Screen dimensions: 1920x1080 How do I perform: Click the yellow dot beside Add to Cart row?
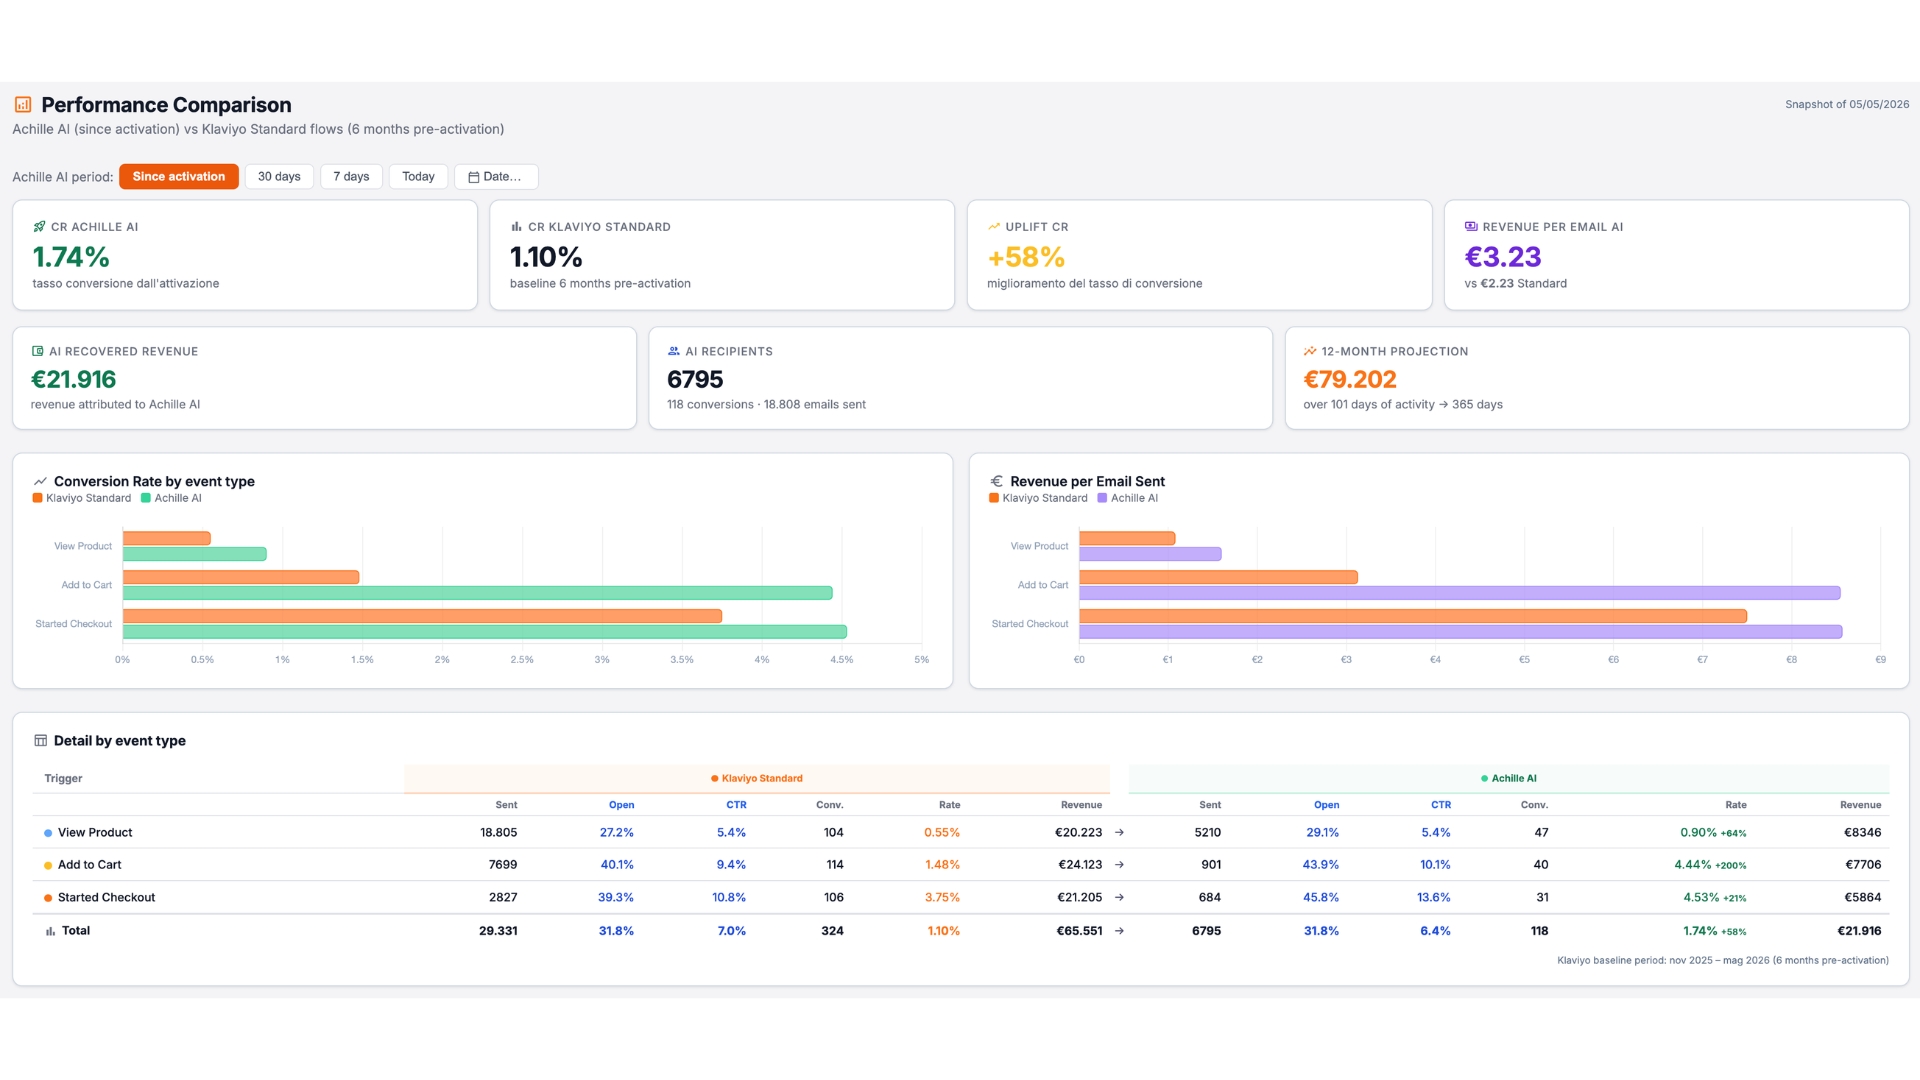point(48,865)
